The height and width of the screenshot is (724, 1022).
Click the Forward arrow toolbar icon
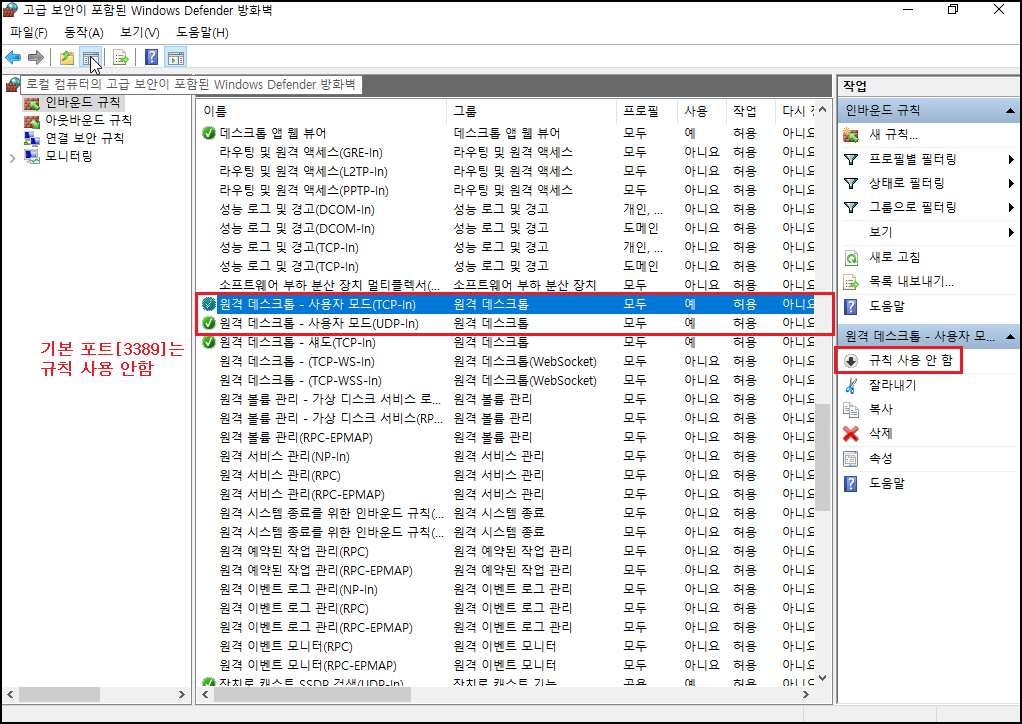pyautogui.click(x=36, y=57)
